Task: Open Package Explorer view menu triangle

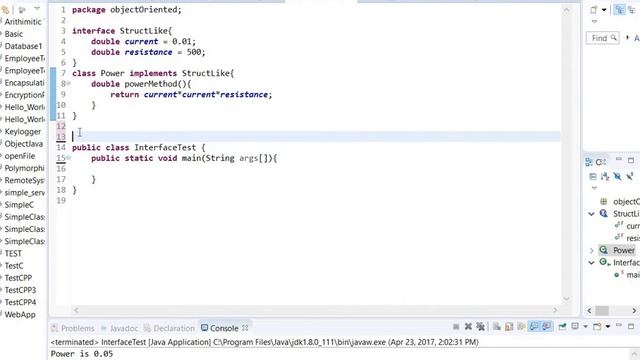Action: 37,9
